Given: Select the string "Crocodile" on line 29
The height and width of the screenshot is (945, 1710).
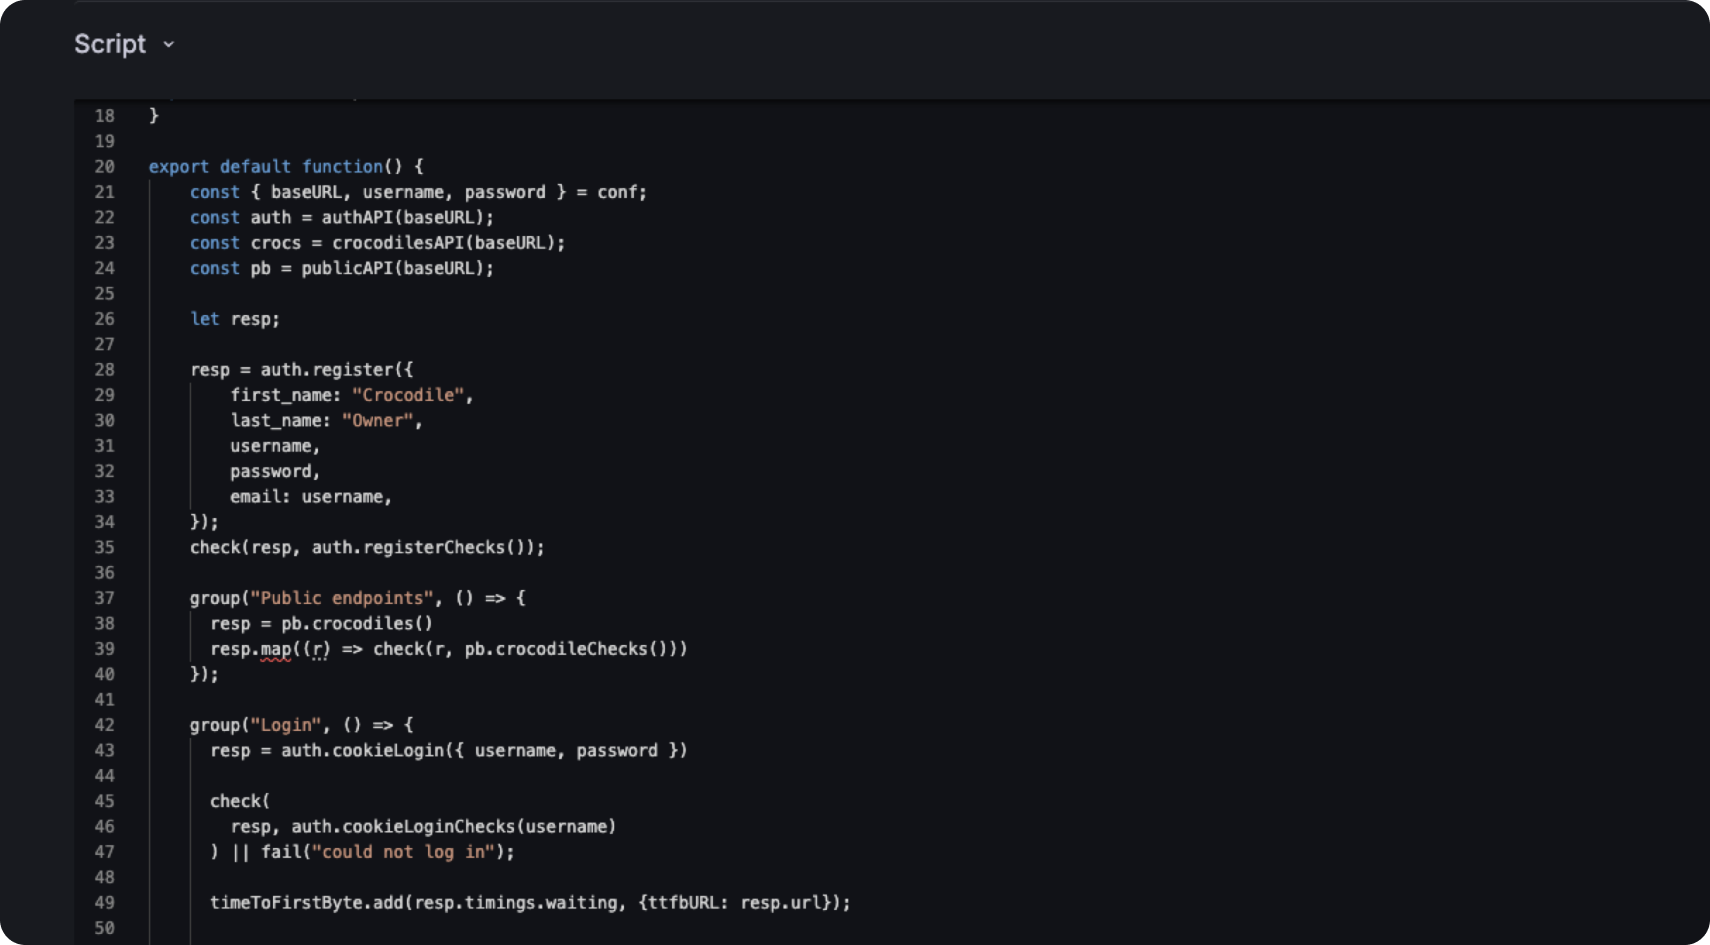Looking at the screenshot, I should 408,395.
